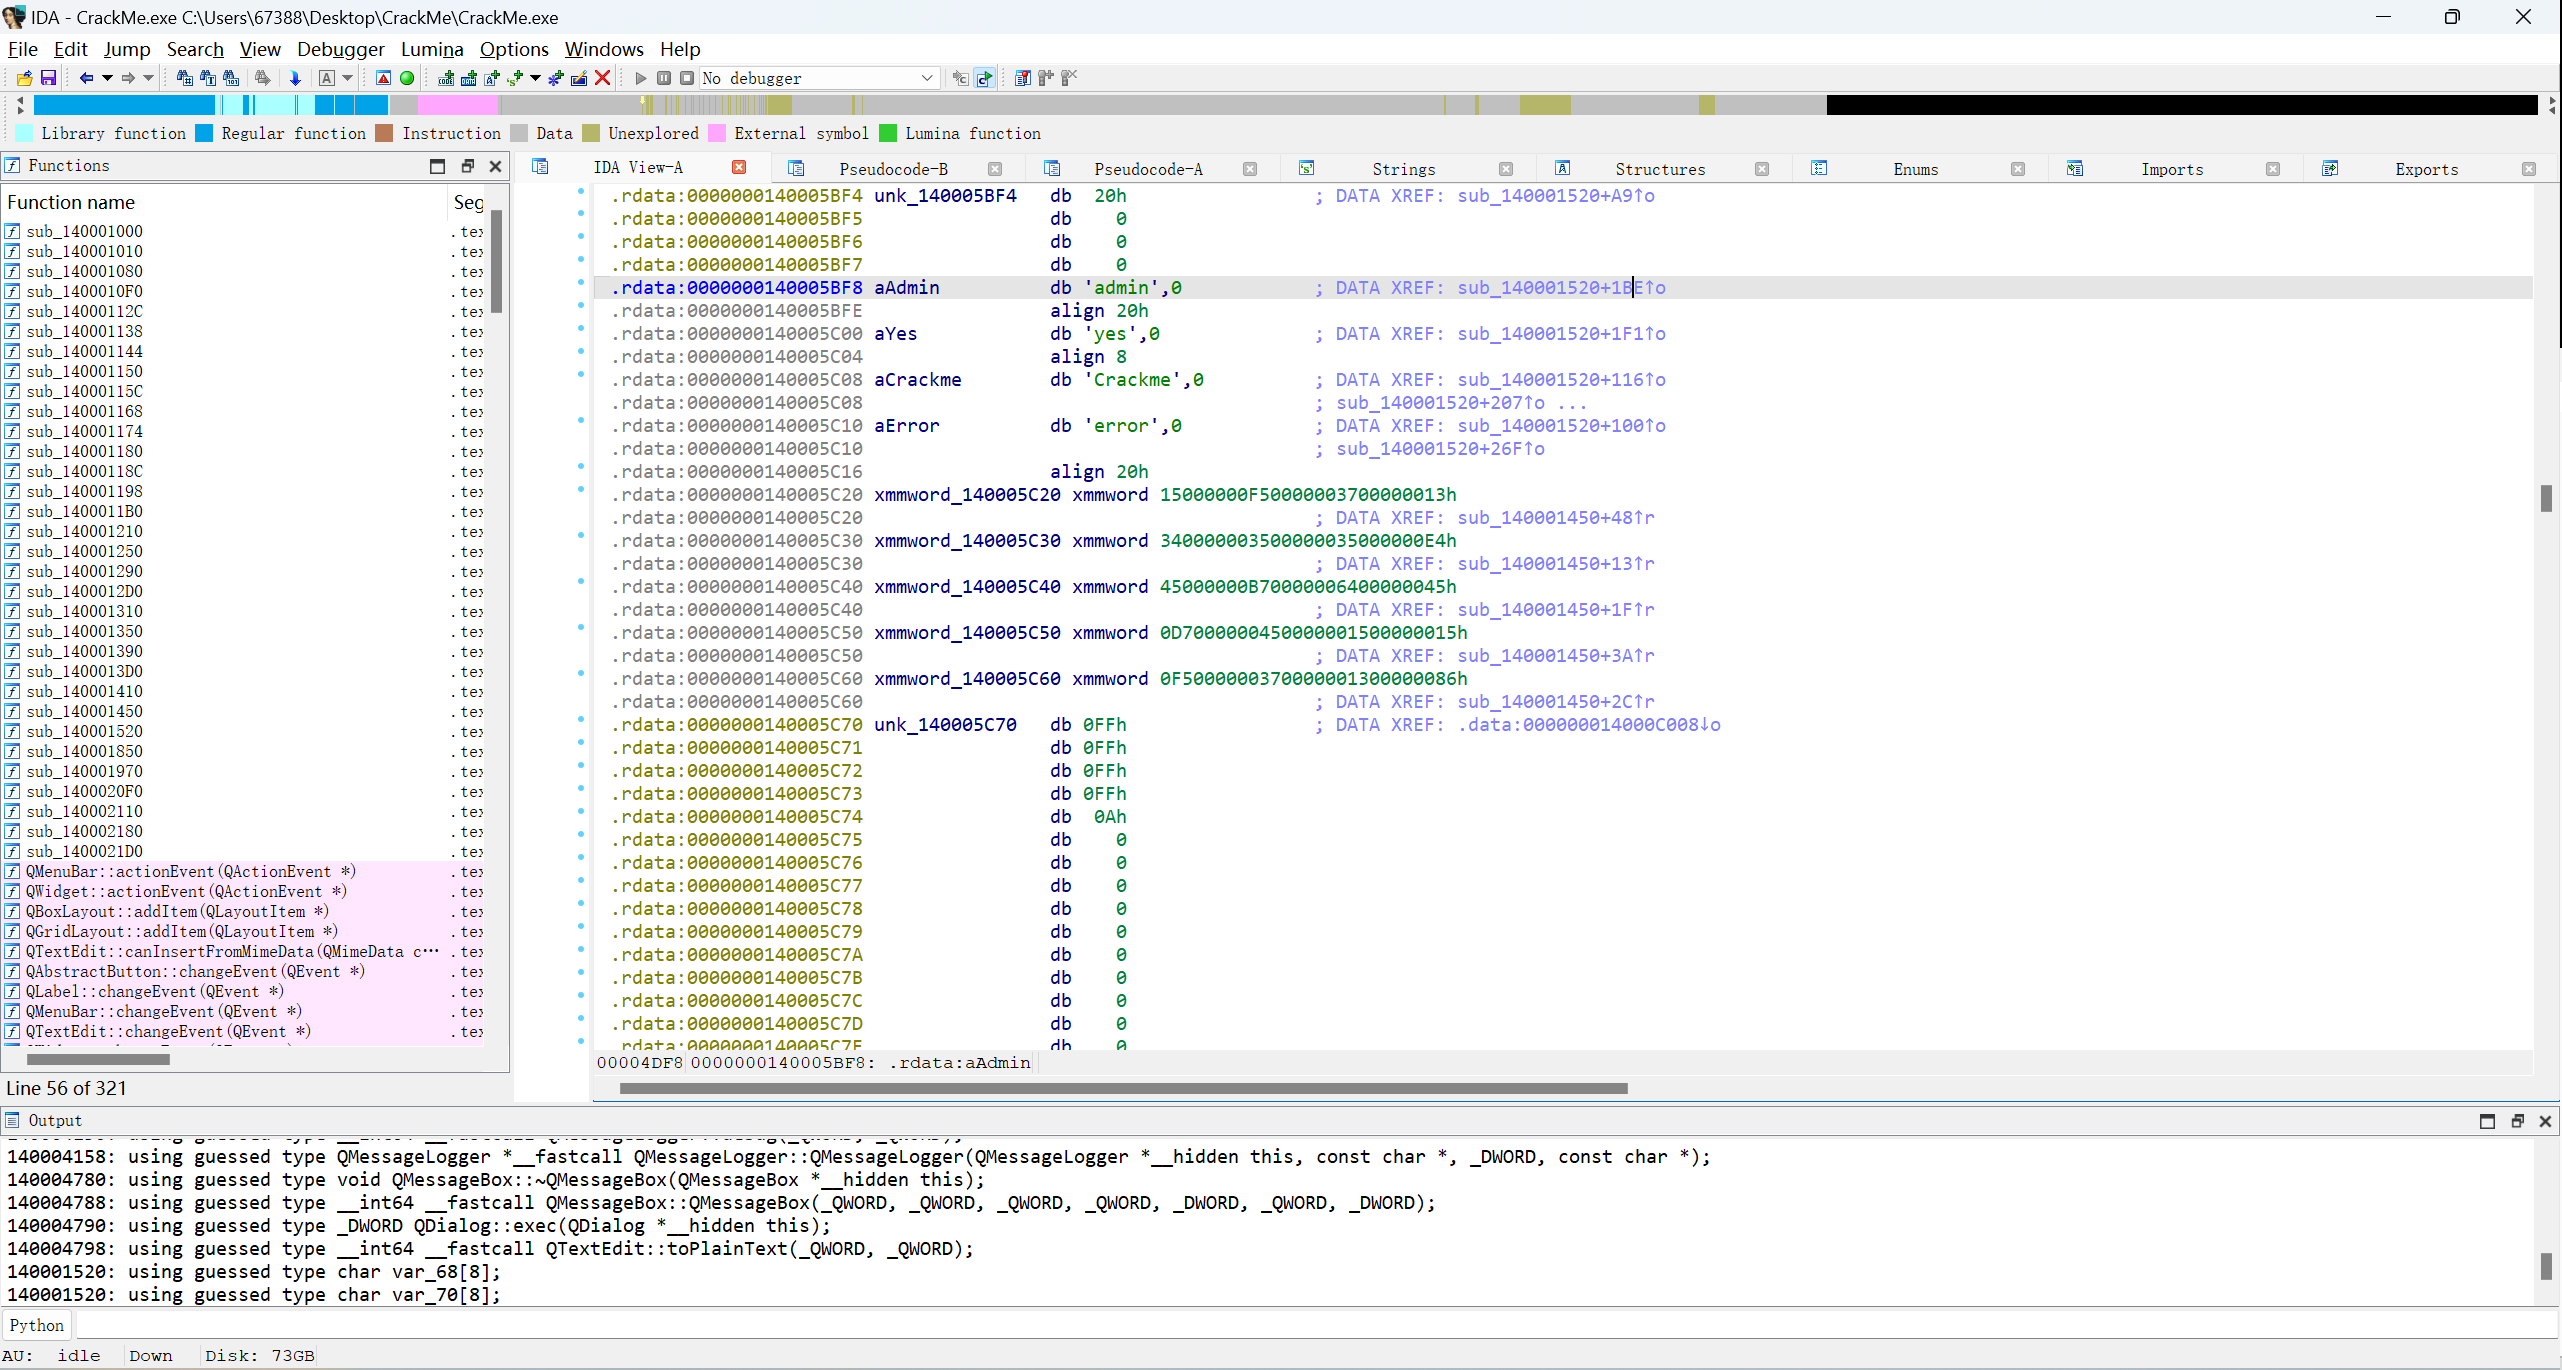
Task: Click the disassembly horizontal scrollbar
Action: click(1123, 1088)
